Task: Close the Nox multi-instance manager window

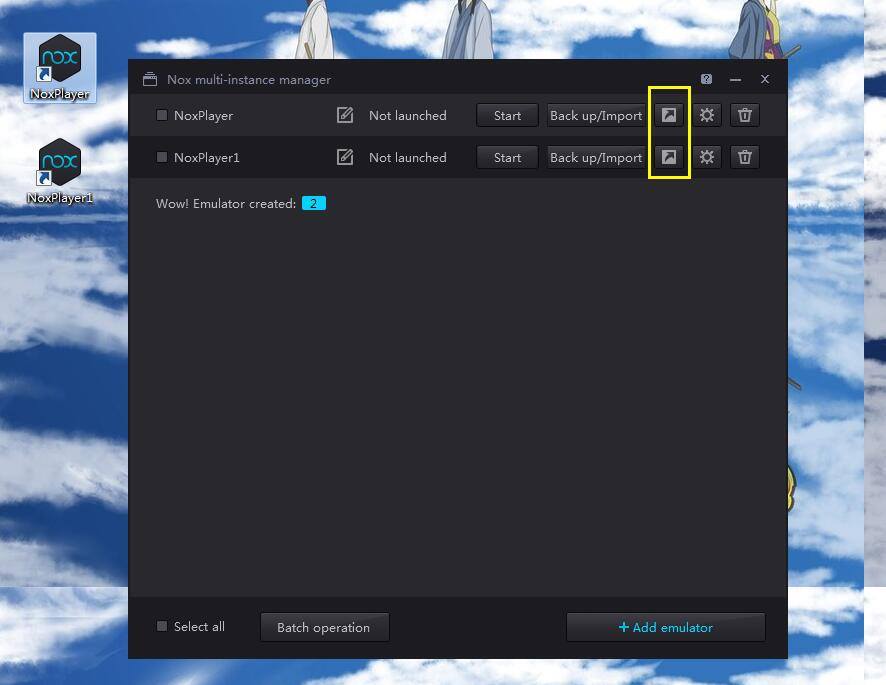Action: pos(765,79)
